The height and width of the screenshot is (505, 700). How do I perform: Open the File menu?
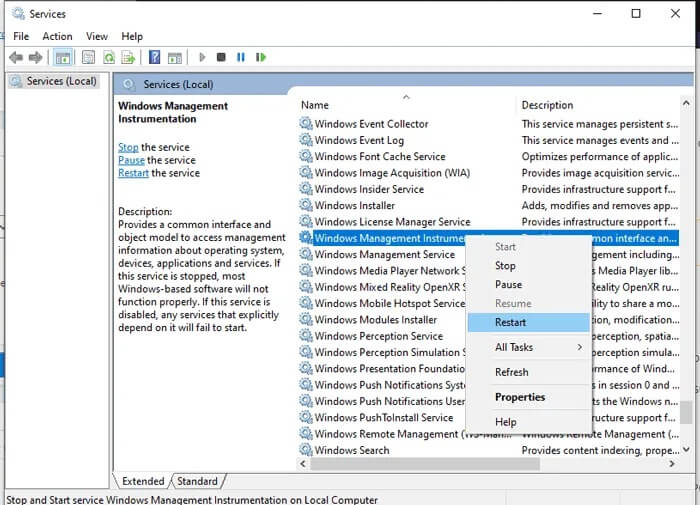[21, 36]
